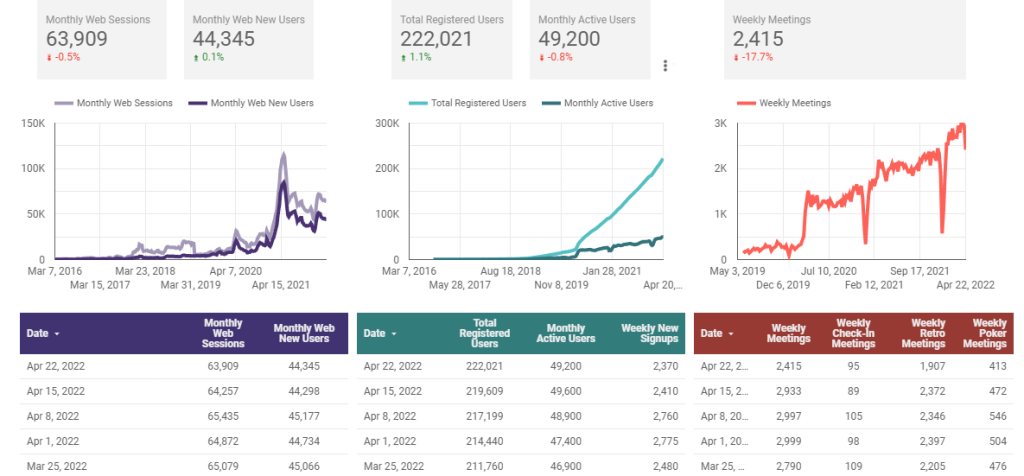The height and width of the screenshot is (476, 1024).
Task: Open the three-dot more options menu
Action: pyautogui.click(x=665, y=65)
